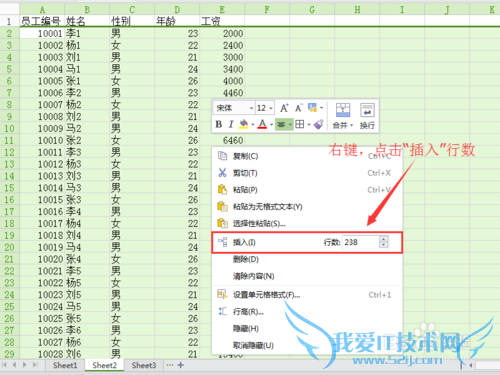
Task: Click cell containing 员工编号
Action: pyautogui.click(x=42, y=21)
